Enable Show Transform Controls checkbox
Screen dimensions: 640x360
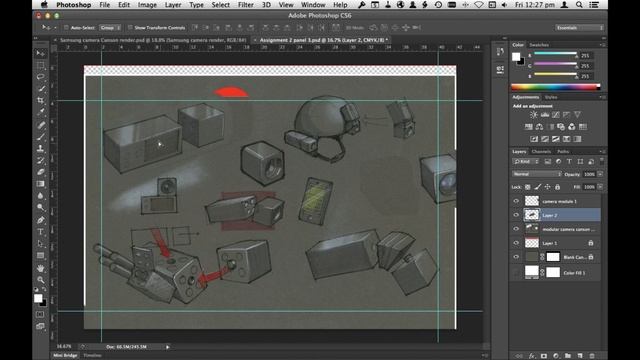click(130, 28)
